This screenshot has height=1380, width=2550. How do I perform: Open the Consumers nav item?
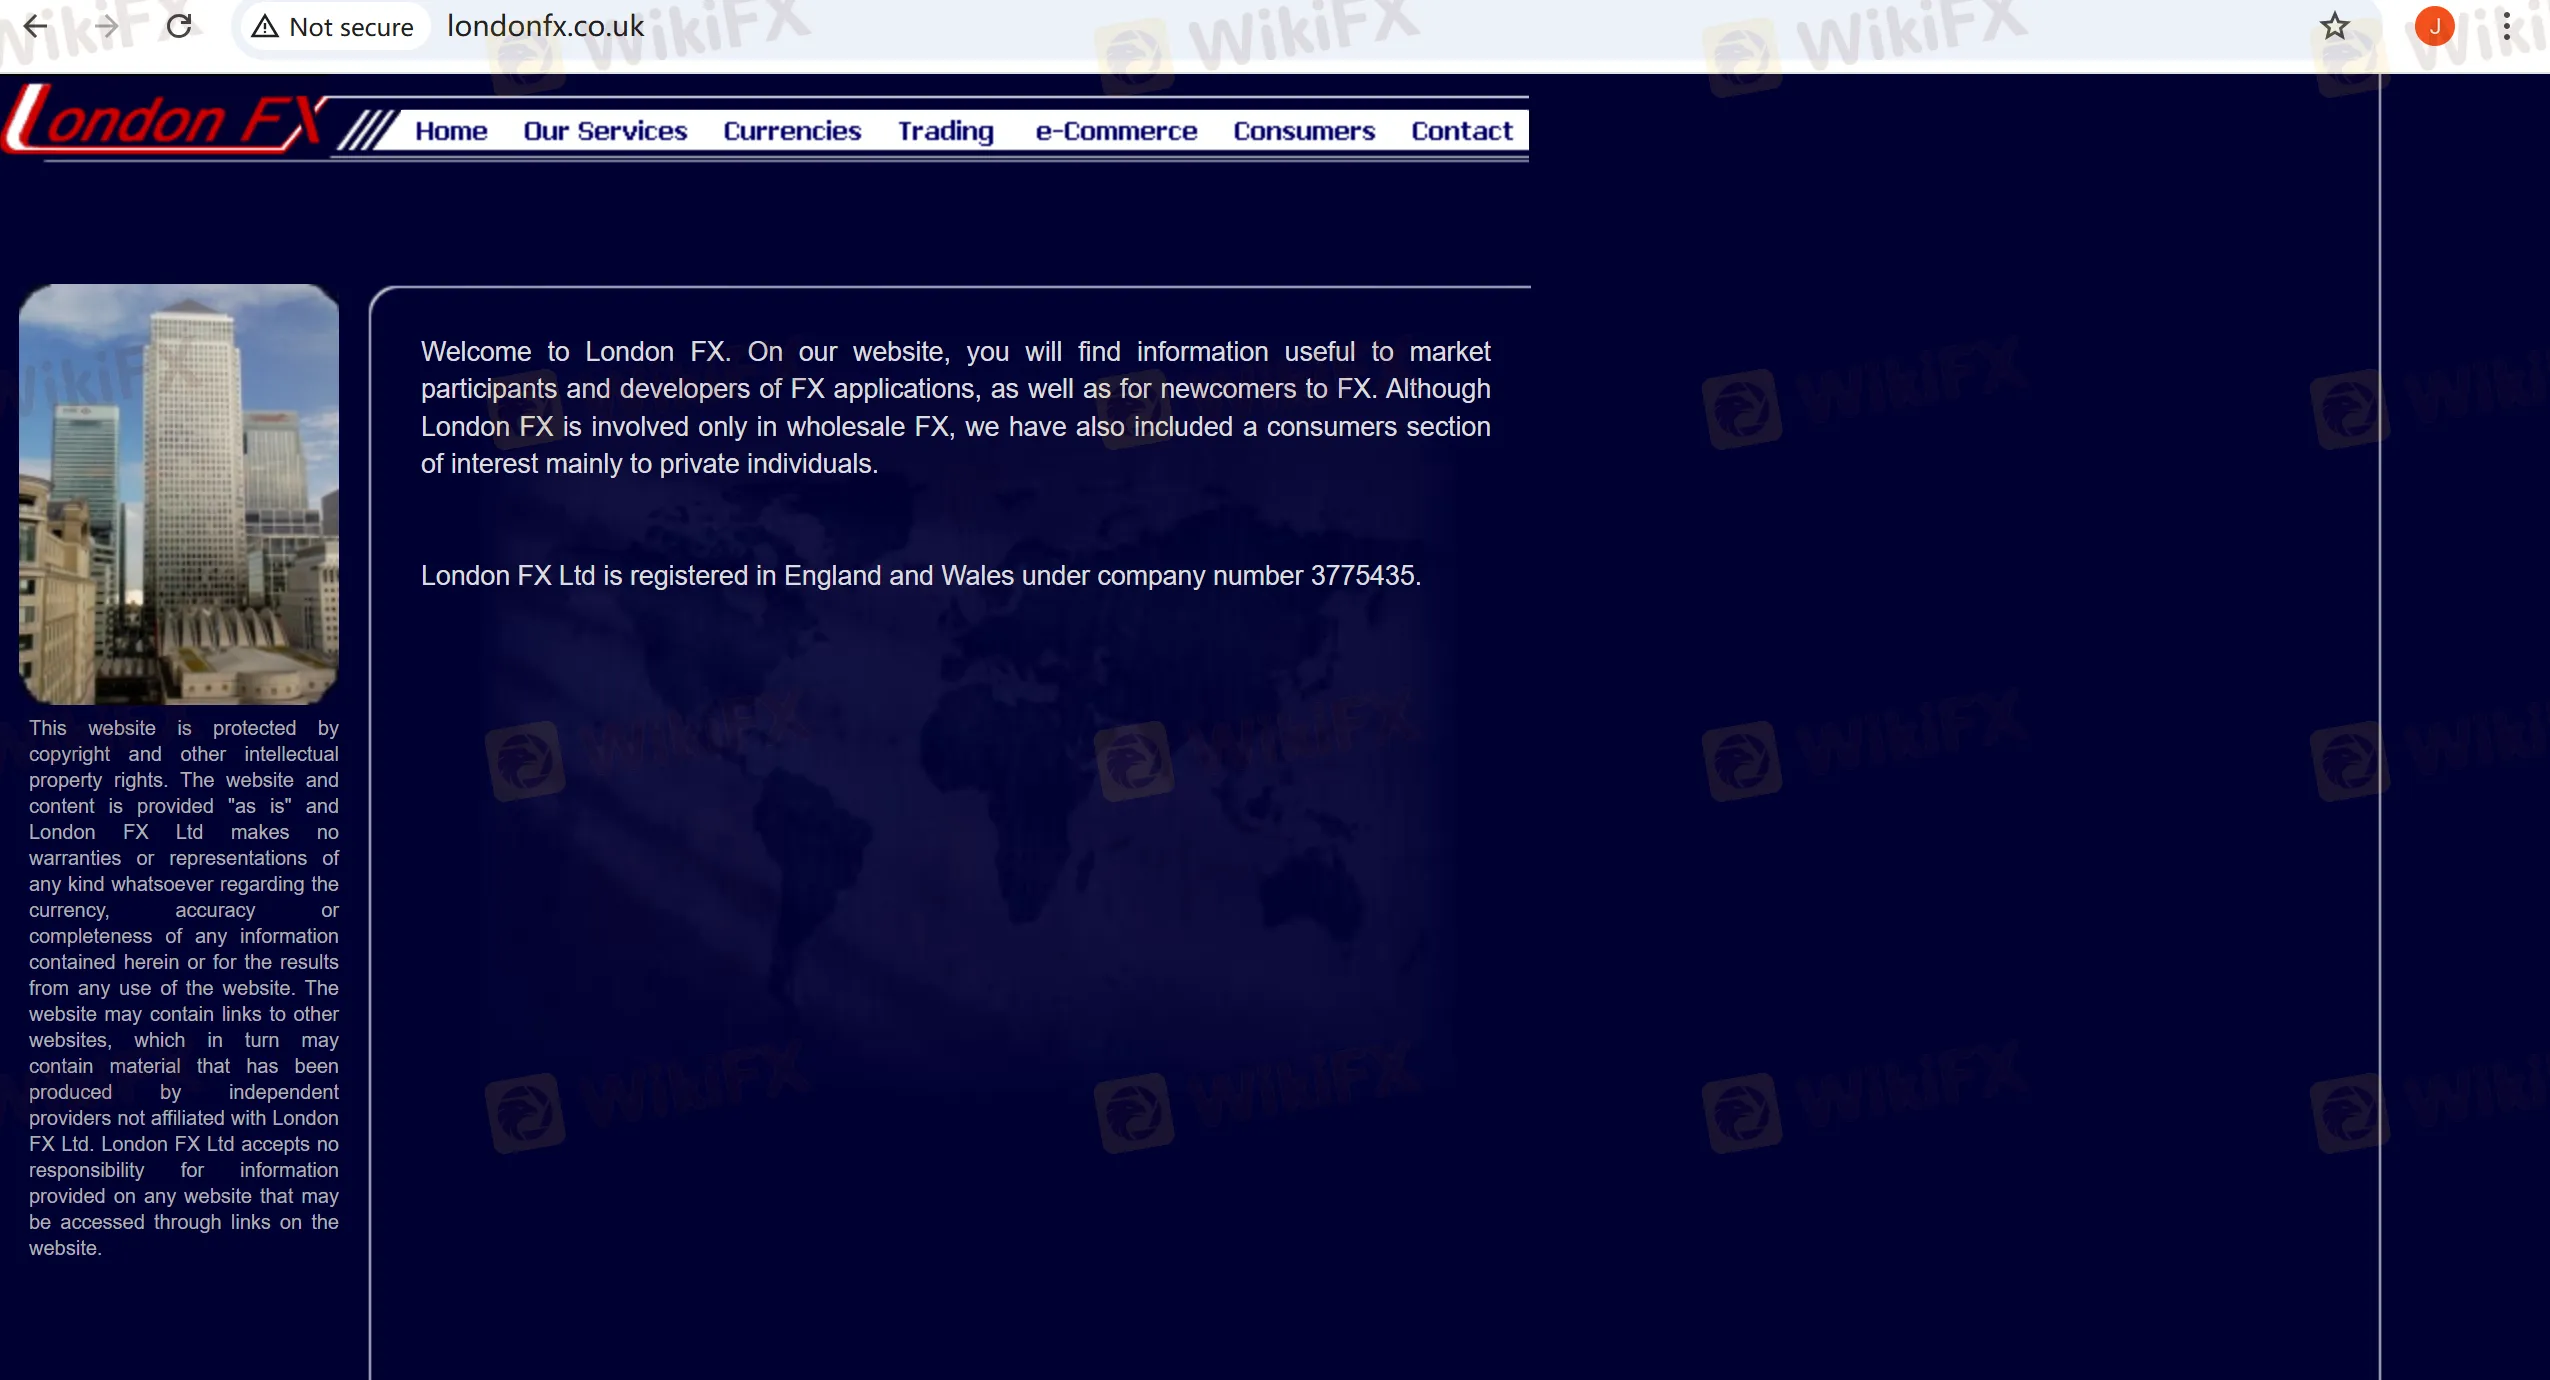[1304, 131]
